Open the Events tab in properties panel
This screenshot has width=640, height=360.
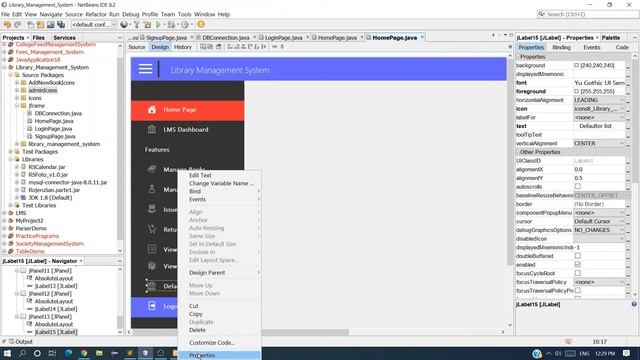tap(591, 47)
